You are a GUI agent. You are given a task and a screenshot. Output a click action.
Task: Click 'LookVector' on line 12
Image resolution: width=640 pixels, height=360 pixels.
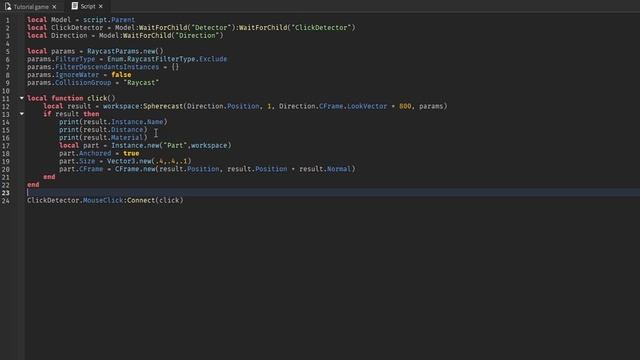point(367,106)
